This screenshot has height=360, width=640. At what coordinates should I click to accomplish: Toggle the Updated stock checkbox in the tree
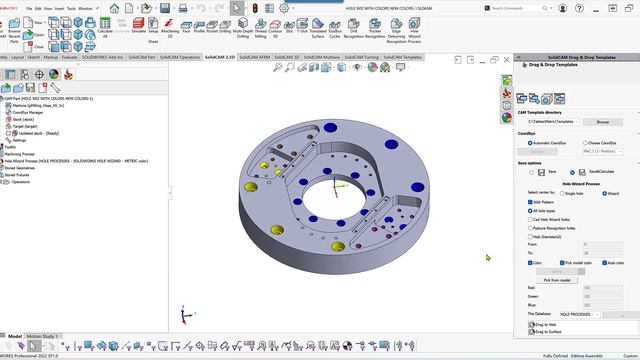8,133
